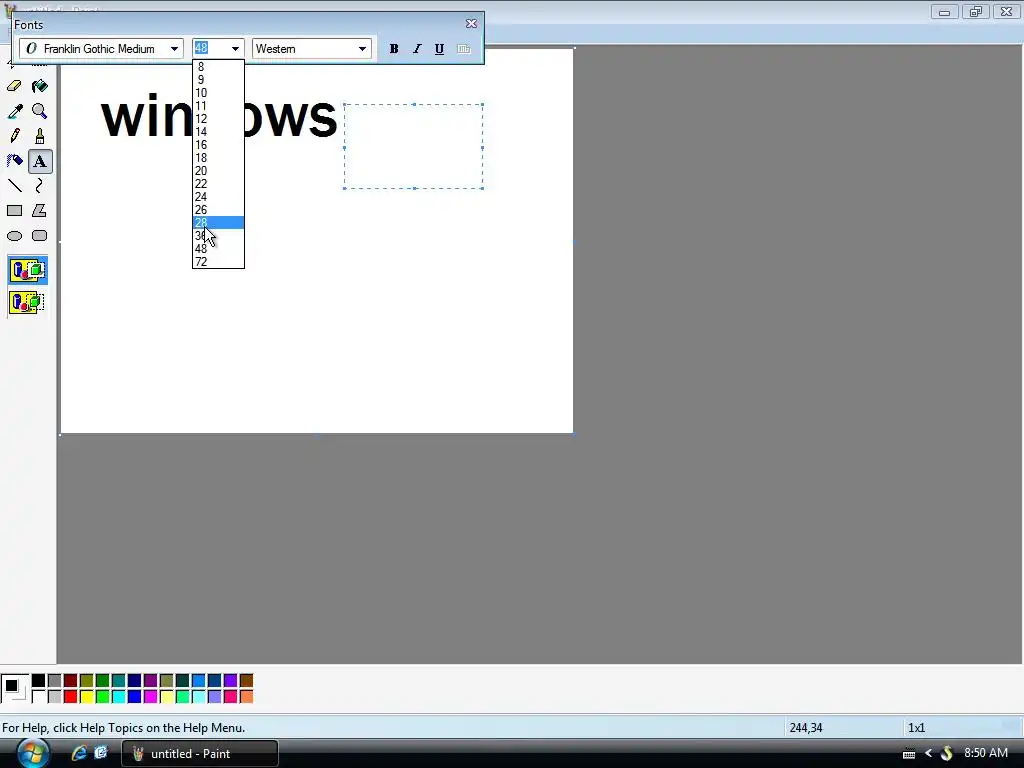
Task: Select the Eraser tool
Action: click(x=14, y=86)
